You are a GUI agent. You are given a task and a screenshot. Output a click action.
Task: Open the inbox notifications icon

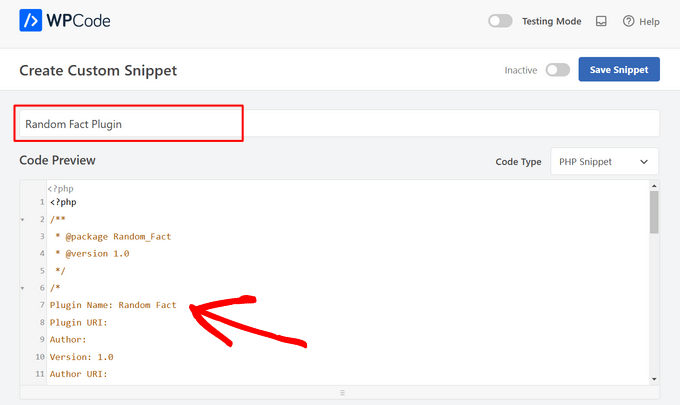[601, 21]
